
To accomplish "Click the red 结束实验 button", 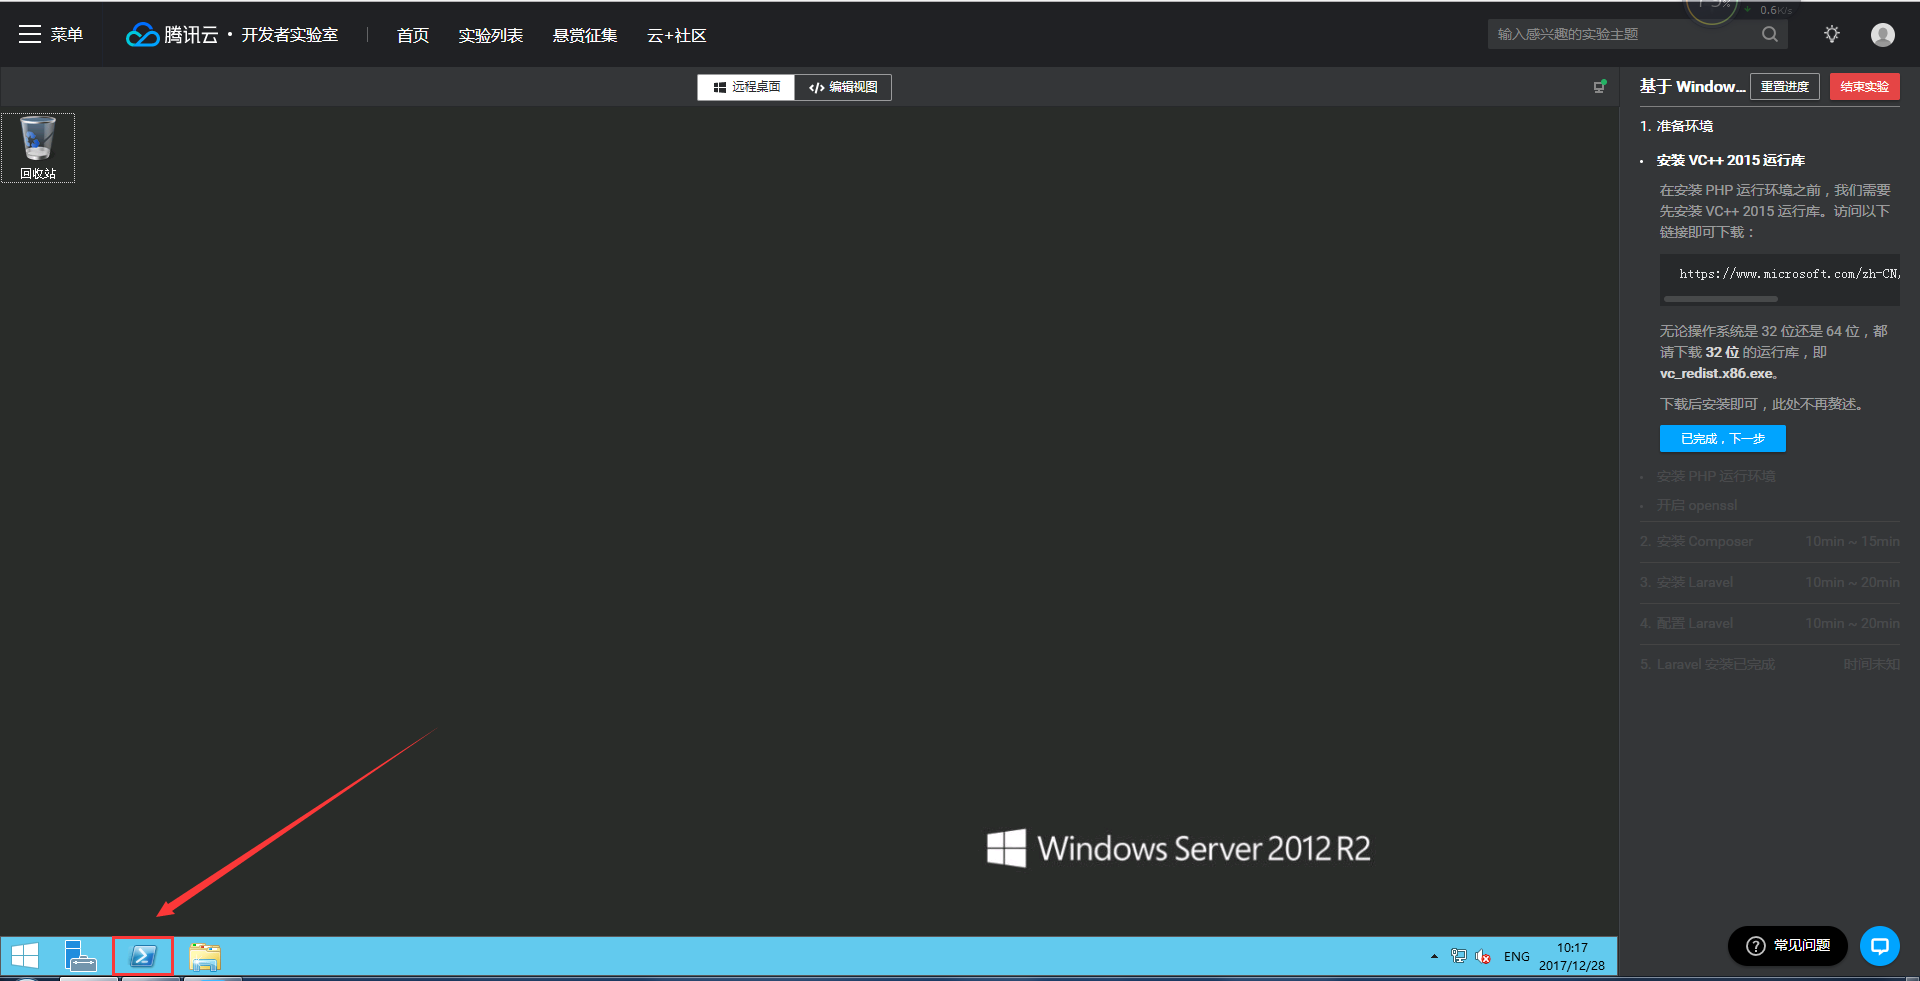I will coord(1865,87).
